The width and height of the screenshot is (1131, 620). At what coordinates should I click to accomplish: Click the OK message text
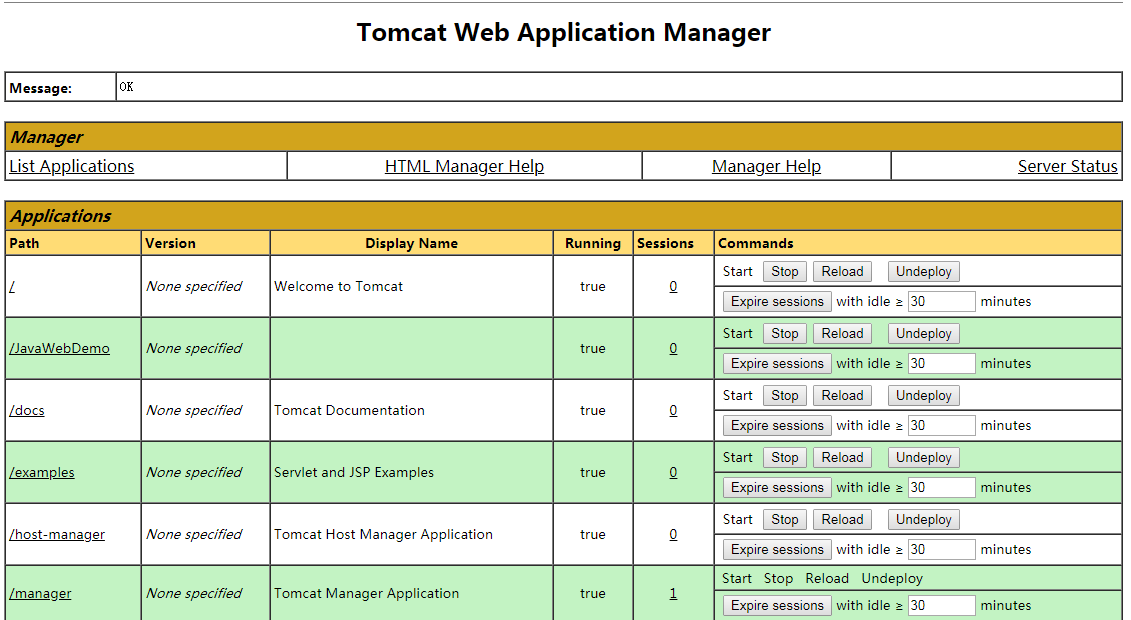tap(126, 87)
